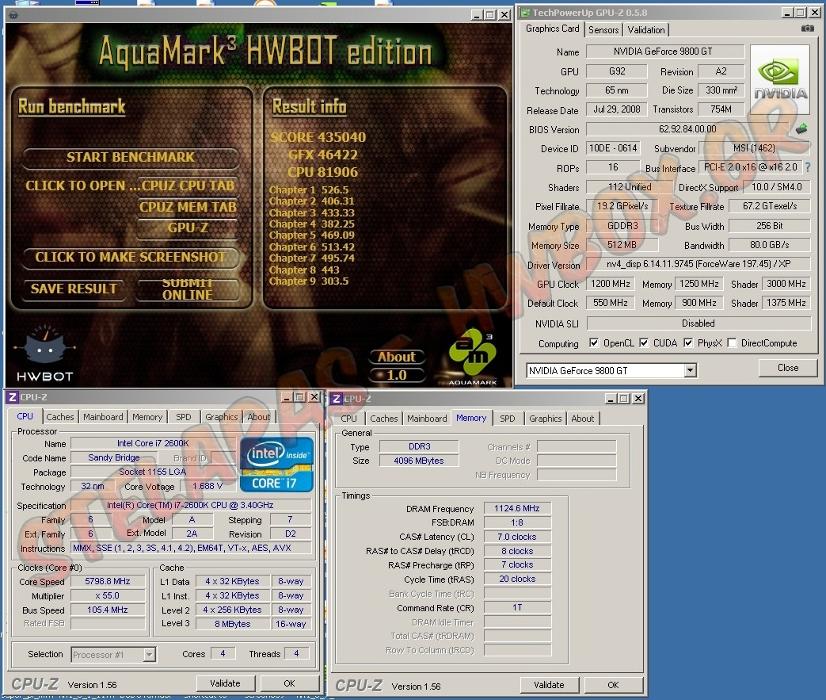This screenshot has width=826, height=700.
Task: Click the Driver Version field in GPU-Z
Action: [698, 264]
